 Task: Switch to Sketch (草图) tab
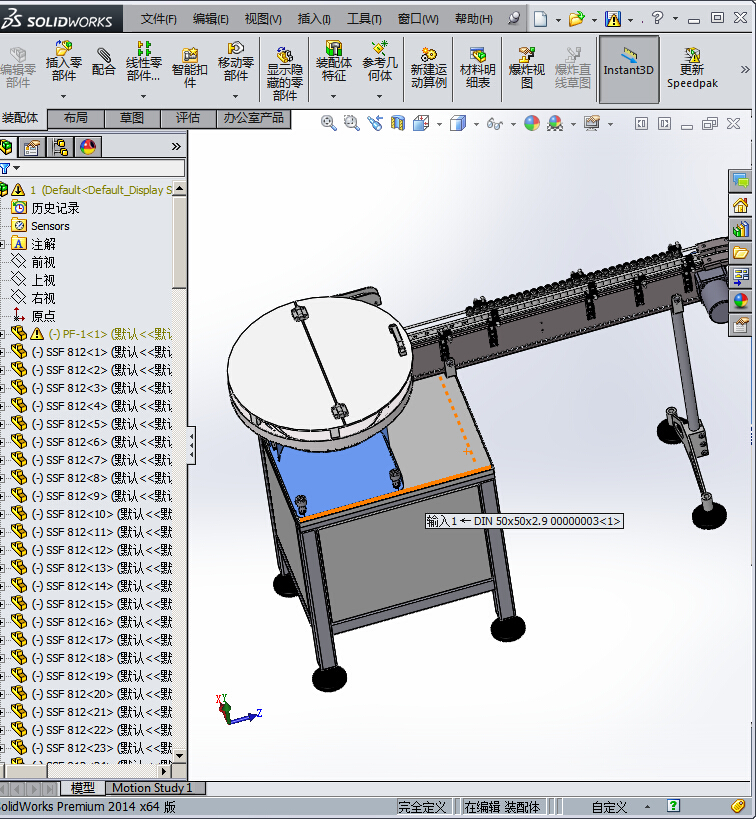[x=132, y=119]
